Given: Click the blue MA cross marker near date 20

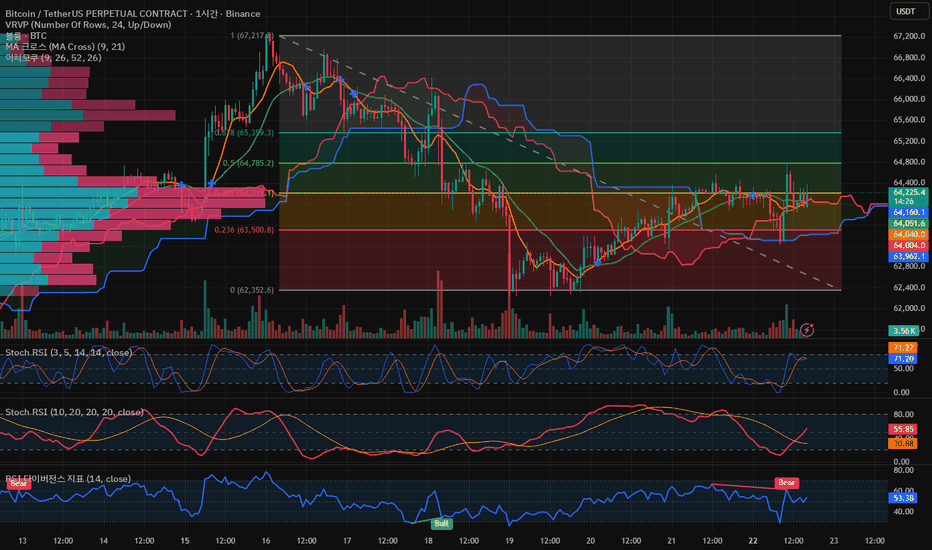Looking at the screenshot, I should point(597,262).
